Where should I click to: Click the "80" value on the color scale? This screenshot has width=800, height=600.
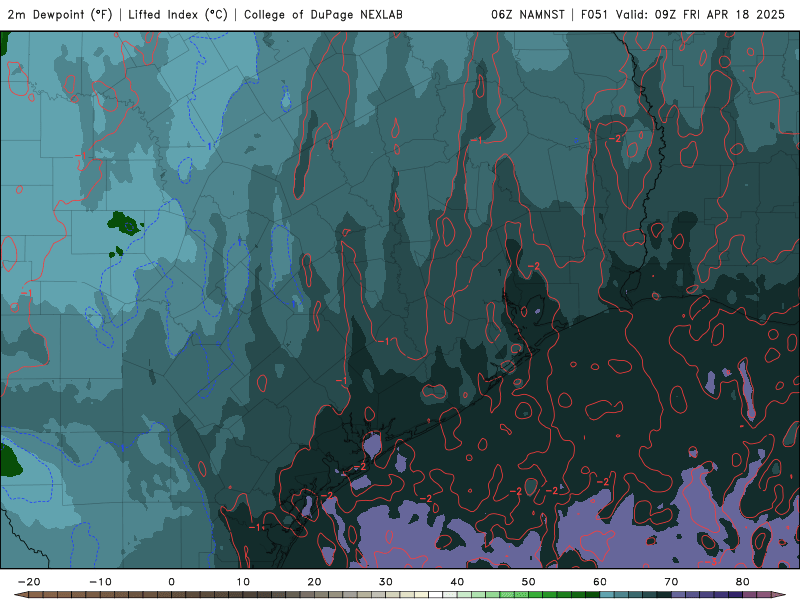click(x=743, y=582)
